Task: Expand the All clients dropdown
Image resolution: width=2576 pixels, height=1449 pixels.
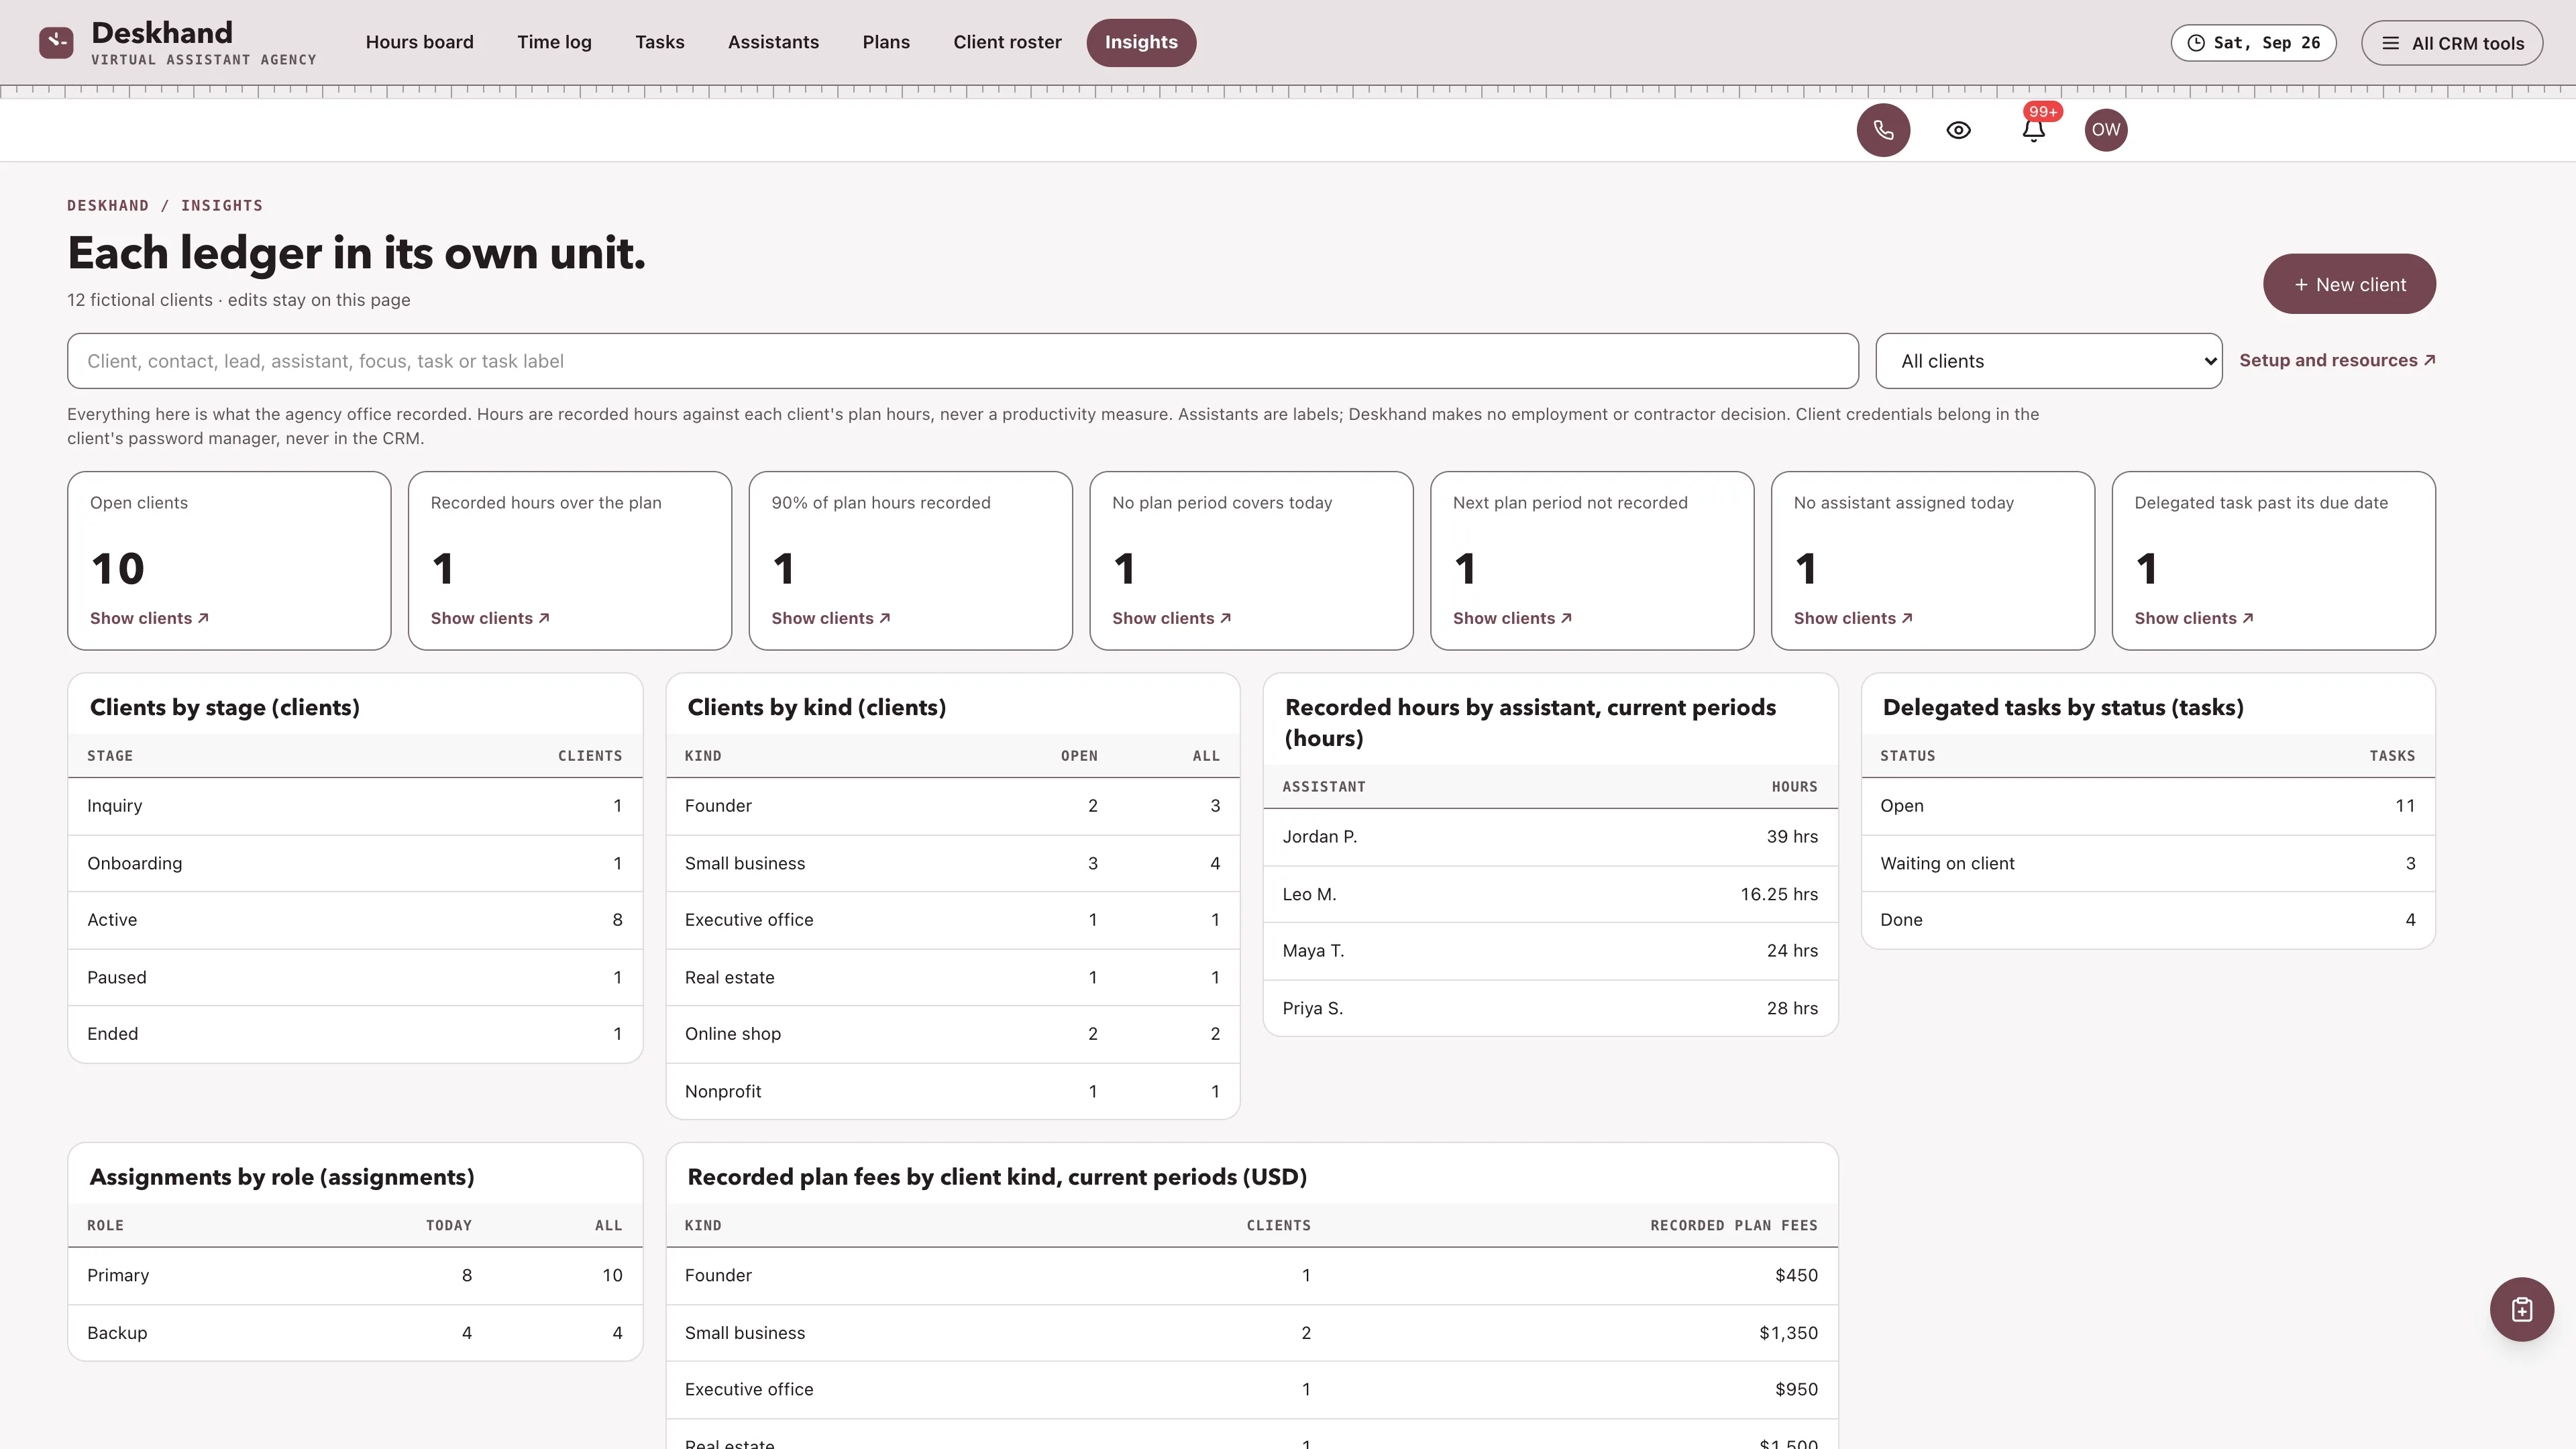Action: tap(2048, 361)
